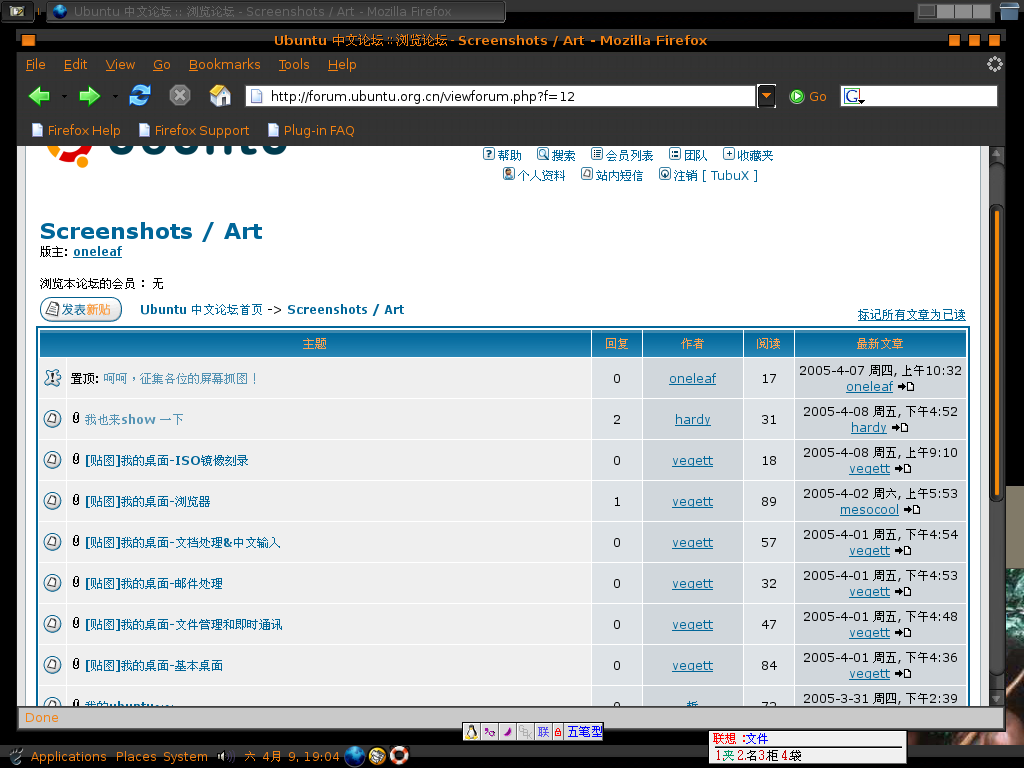Open mesocool's profile in latest post column
The image size is (1024, 768).
[x=869, y=509]
